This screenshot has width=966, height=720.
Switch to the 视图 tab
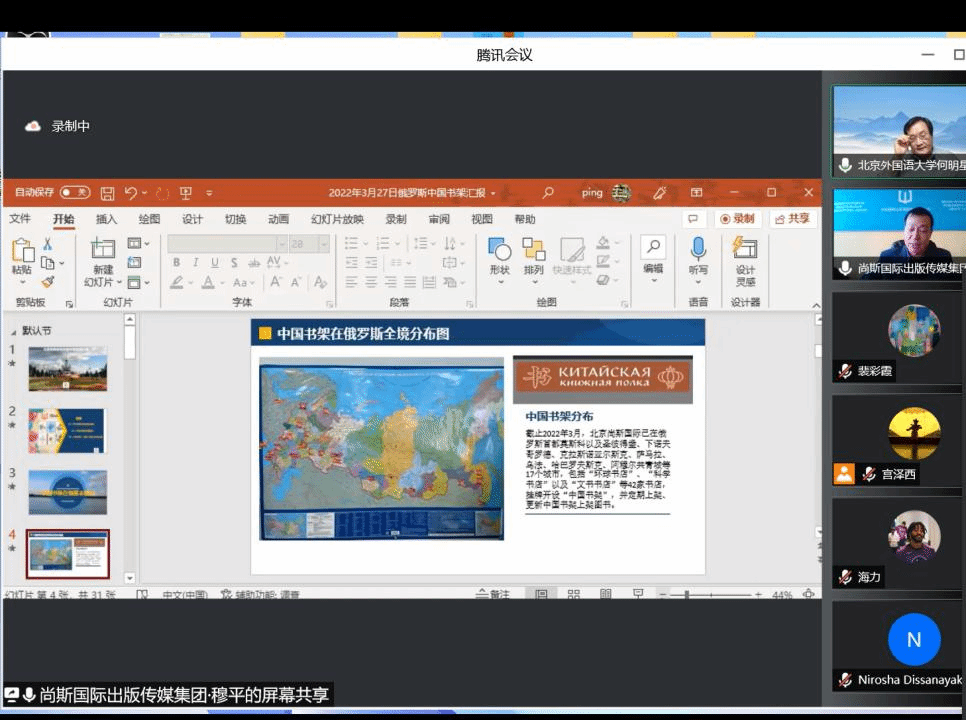(x=482, y=219)
